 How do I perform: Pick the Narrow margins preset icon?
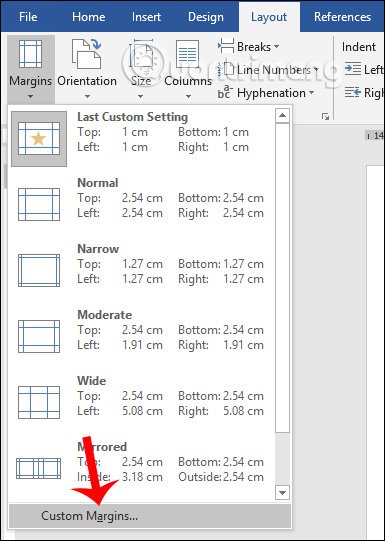[x=39, y=270]
